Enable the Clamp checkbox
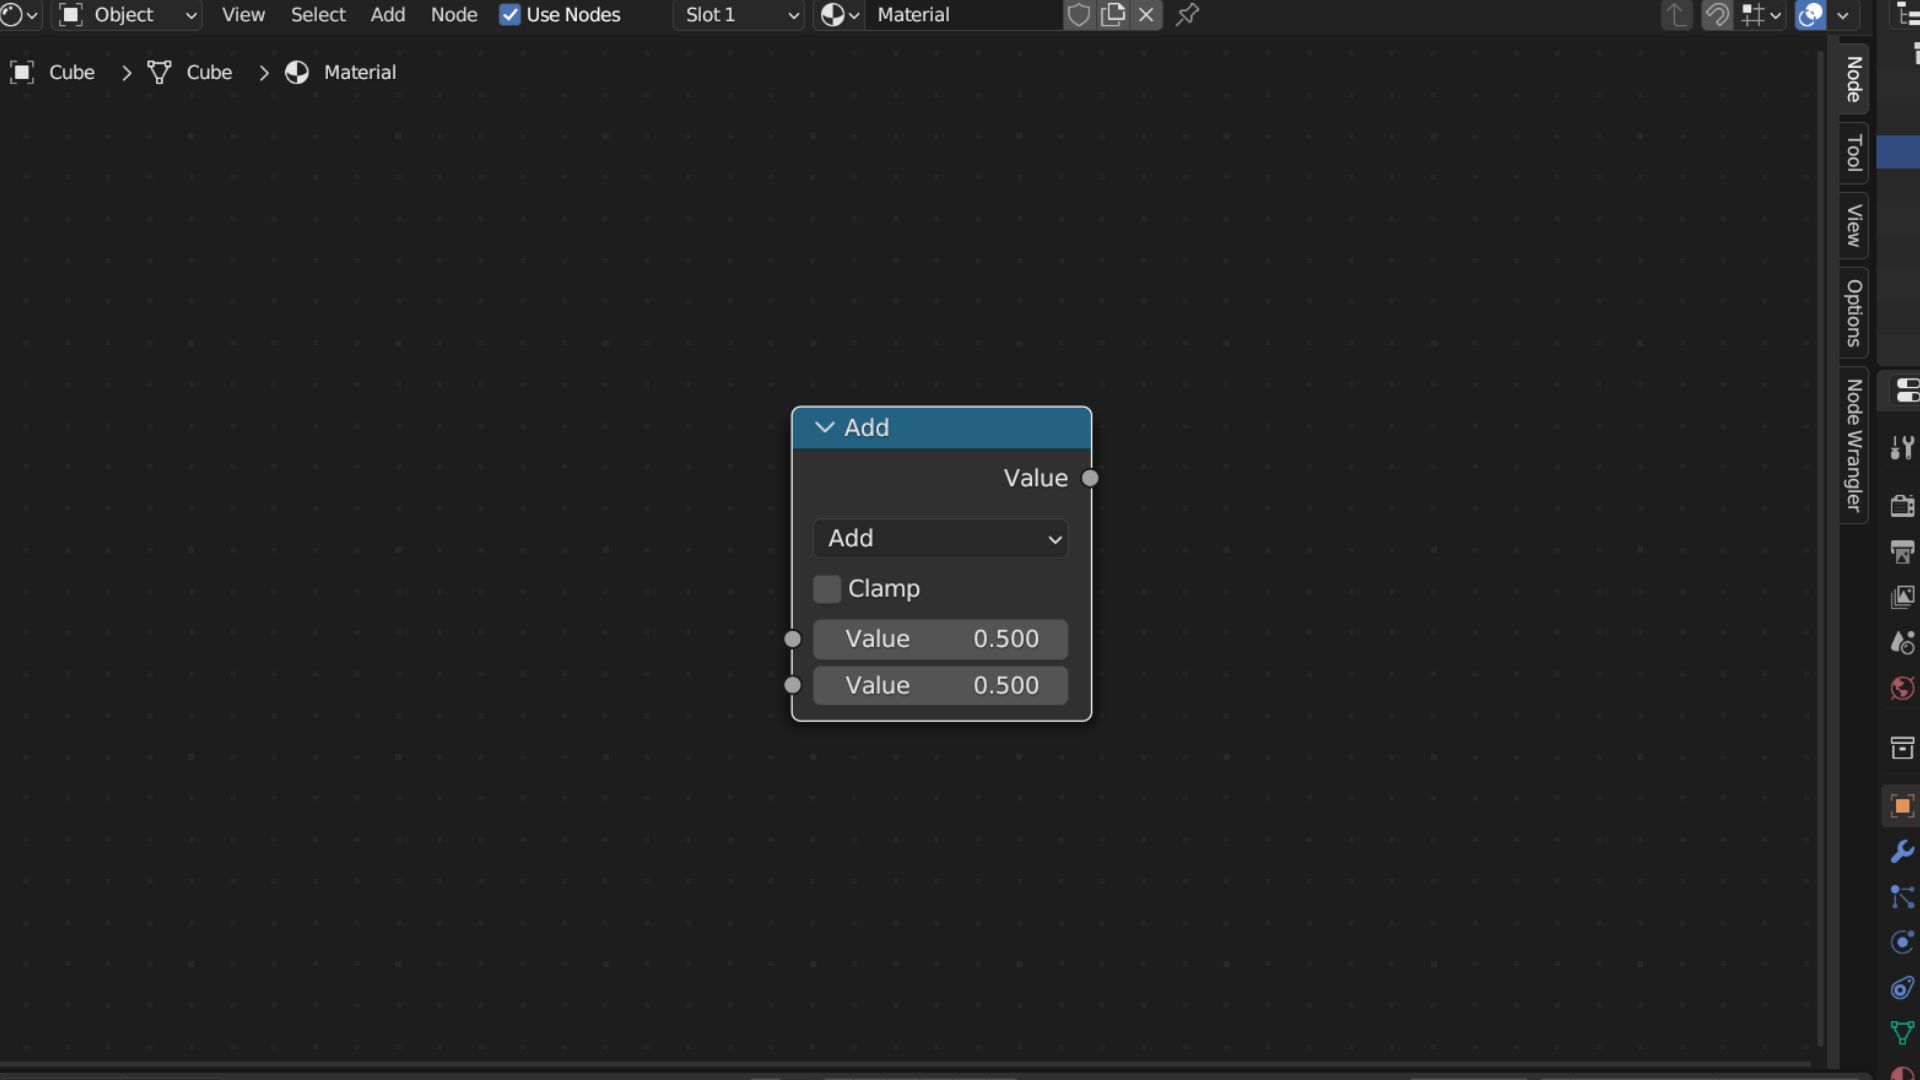The height and width of the screenshot is (1080, 1920). 827,589
